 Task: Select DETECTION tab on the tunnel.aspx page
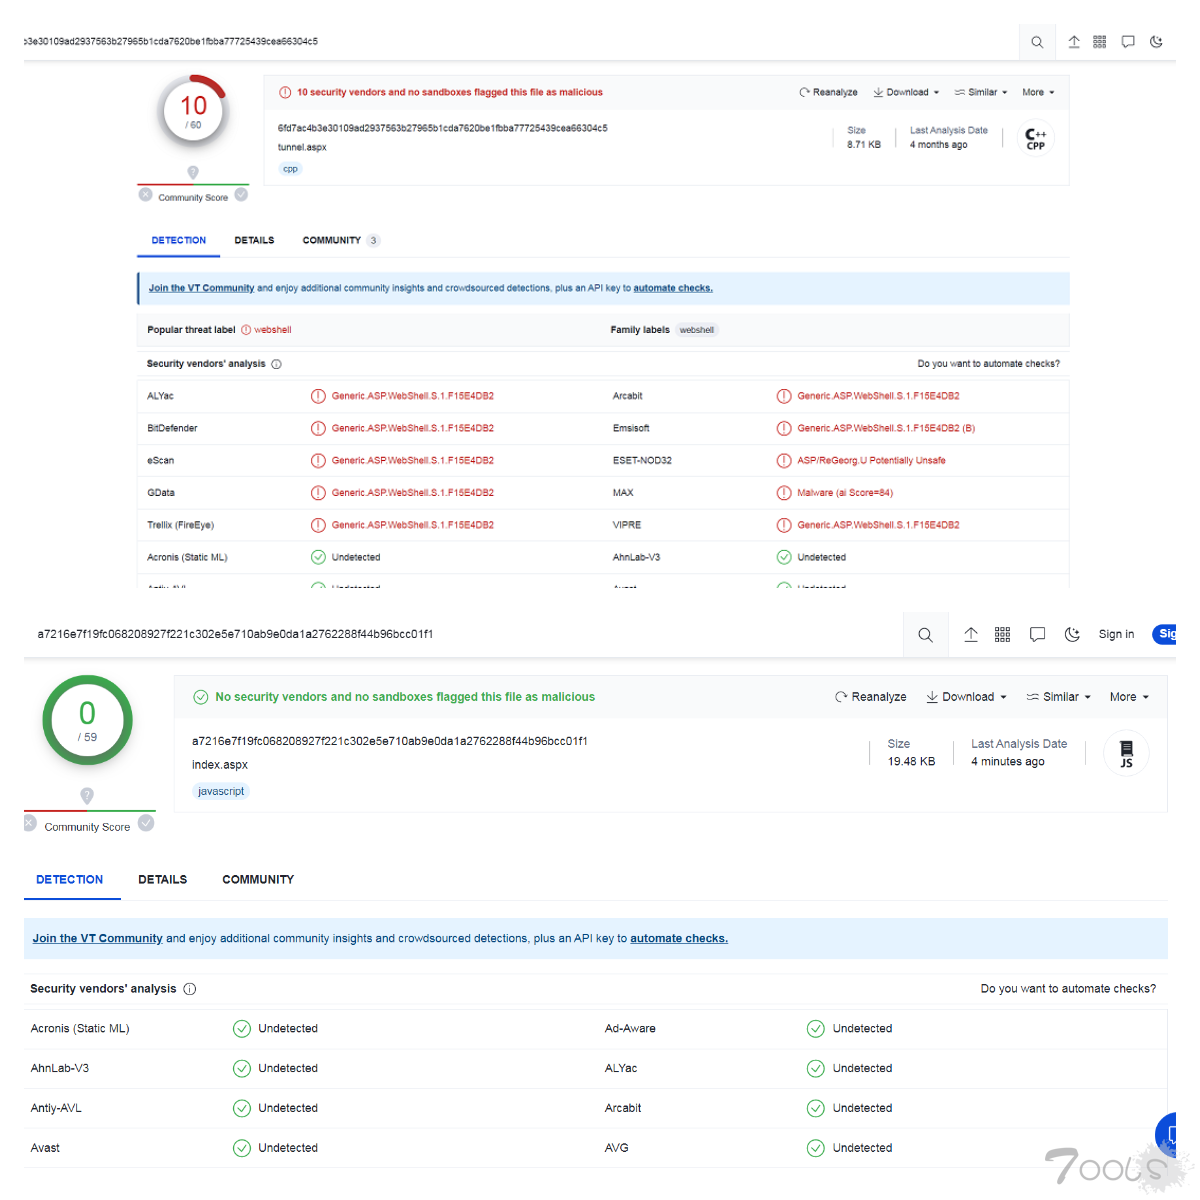[179, 240]
